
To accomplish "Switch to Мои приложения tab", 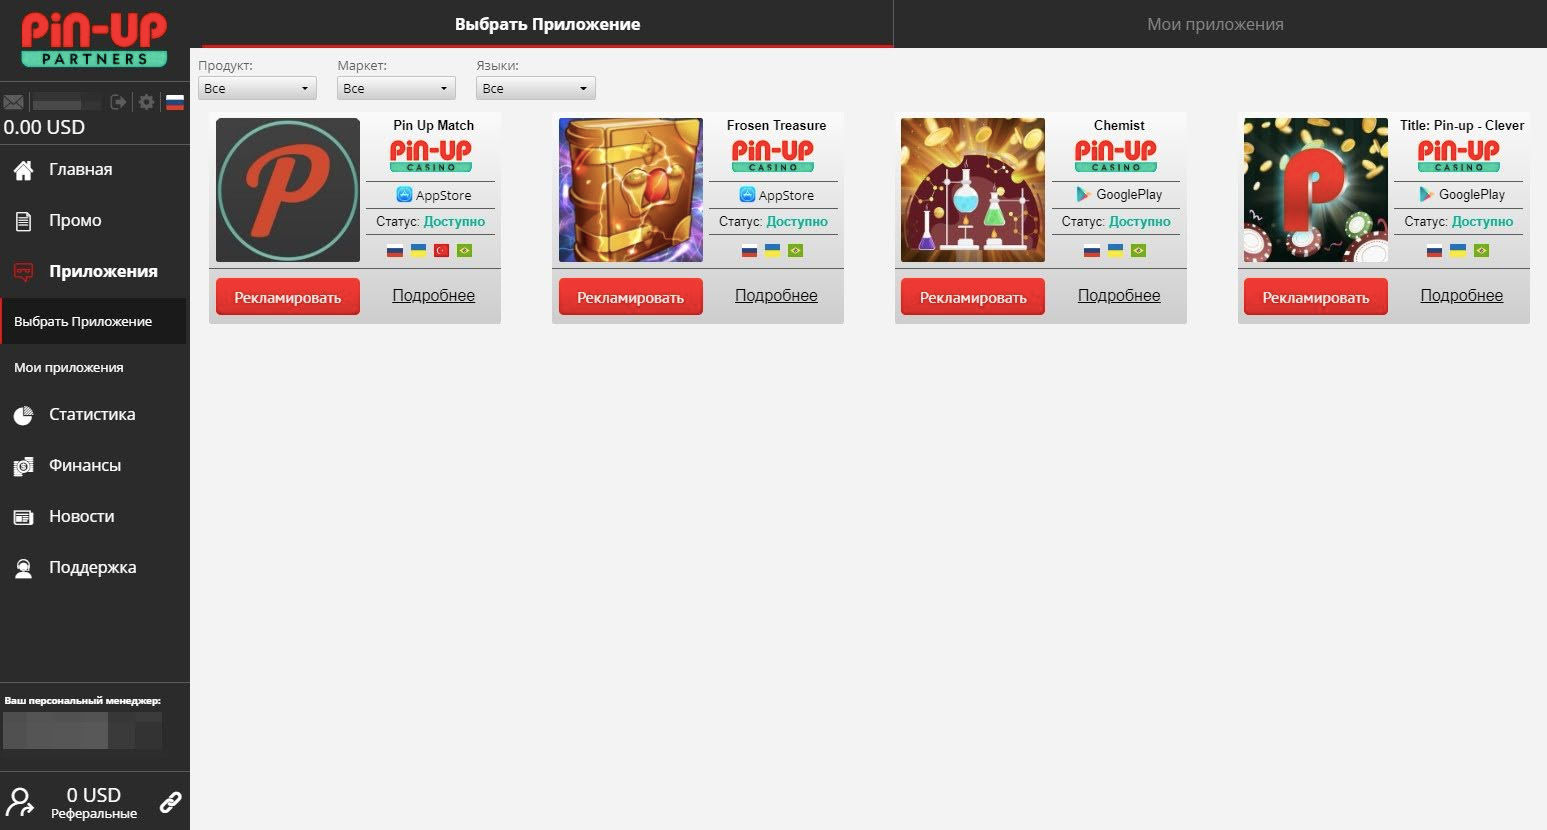I will pyautogui.click(x=1215, y=24).
